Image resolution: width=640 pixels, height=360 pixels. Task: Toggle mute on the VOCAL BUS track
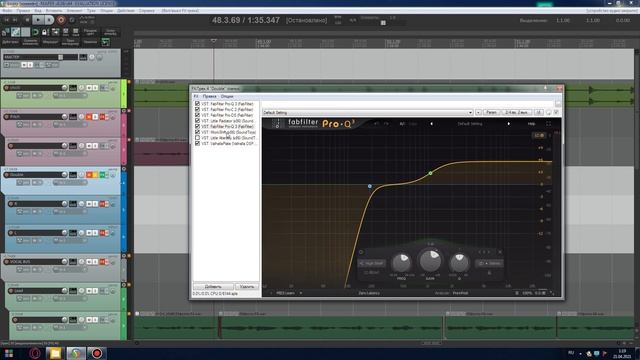[89, 262]
